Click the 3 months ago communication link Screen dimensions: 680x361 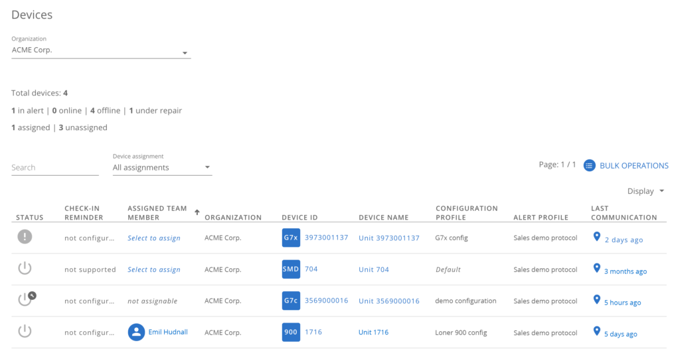(625, 271)
